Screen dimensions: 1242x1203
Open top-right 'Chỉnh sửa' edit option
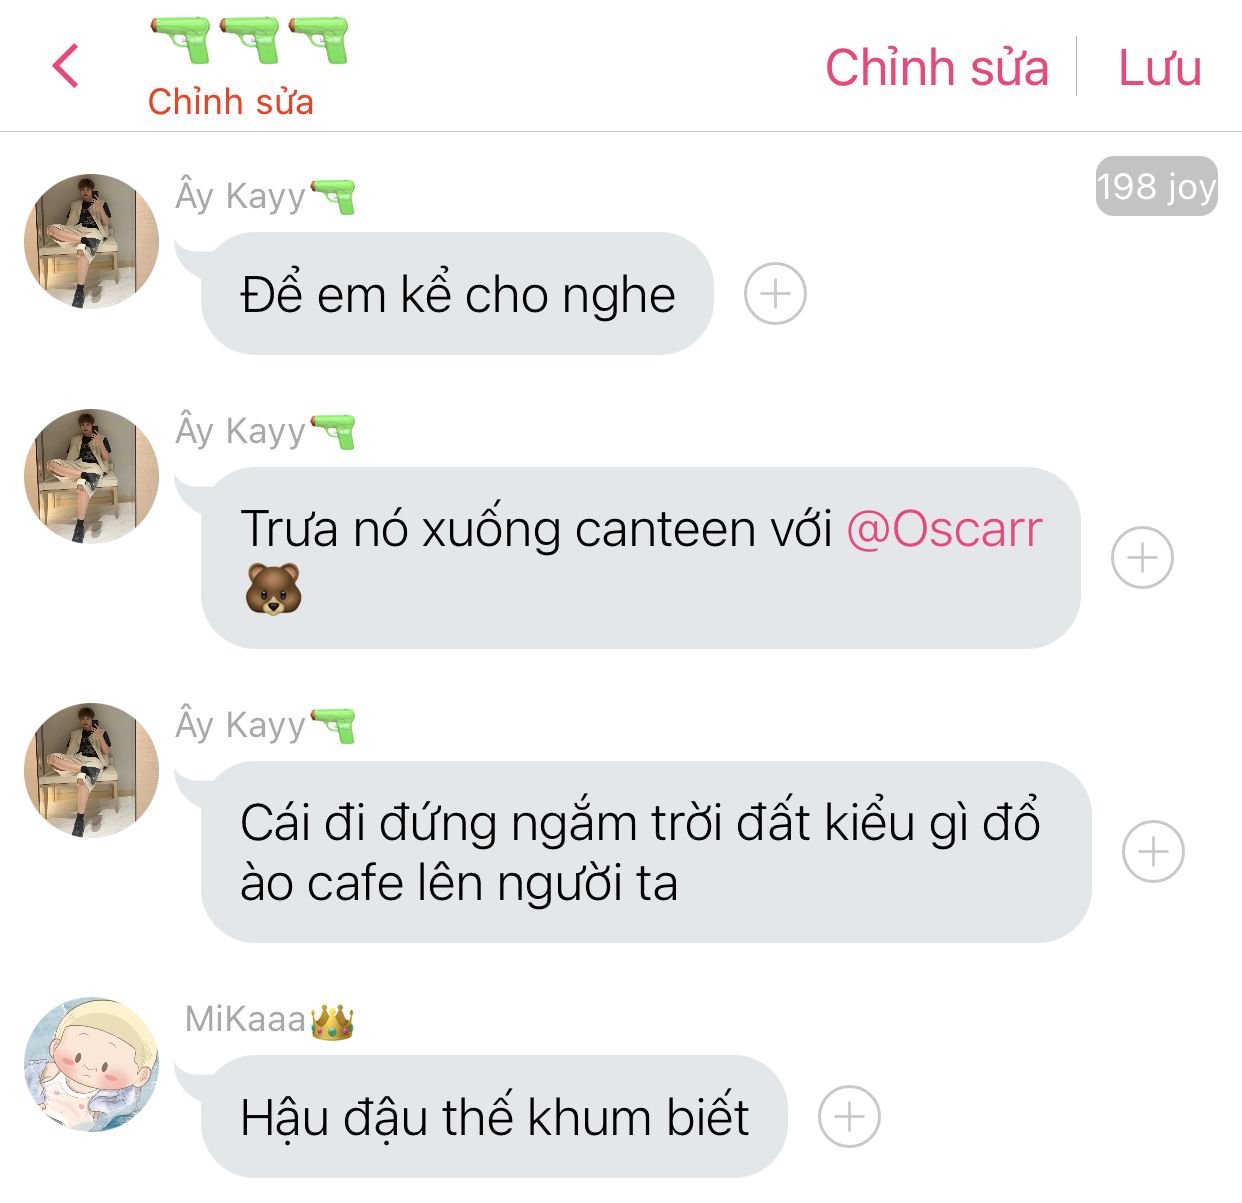pyautogui.click(x=936, y=68)
